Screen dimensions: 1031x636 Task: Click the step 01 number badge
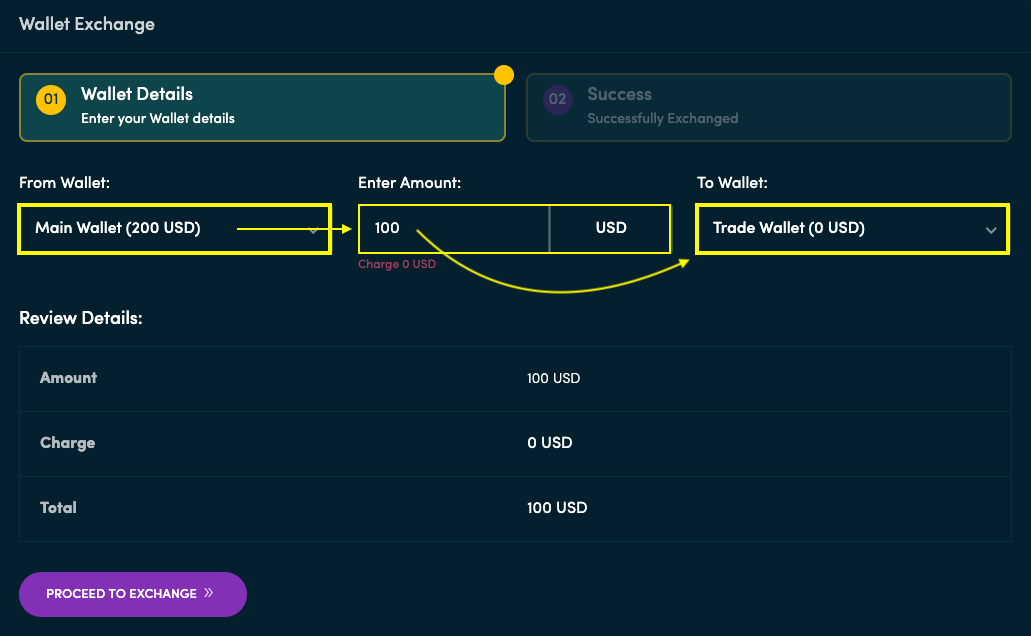(x=50, y=100)
